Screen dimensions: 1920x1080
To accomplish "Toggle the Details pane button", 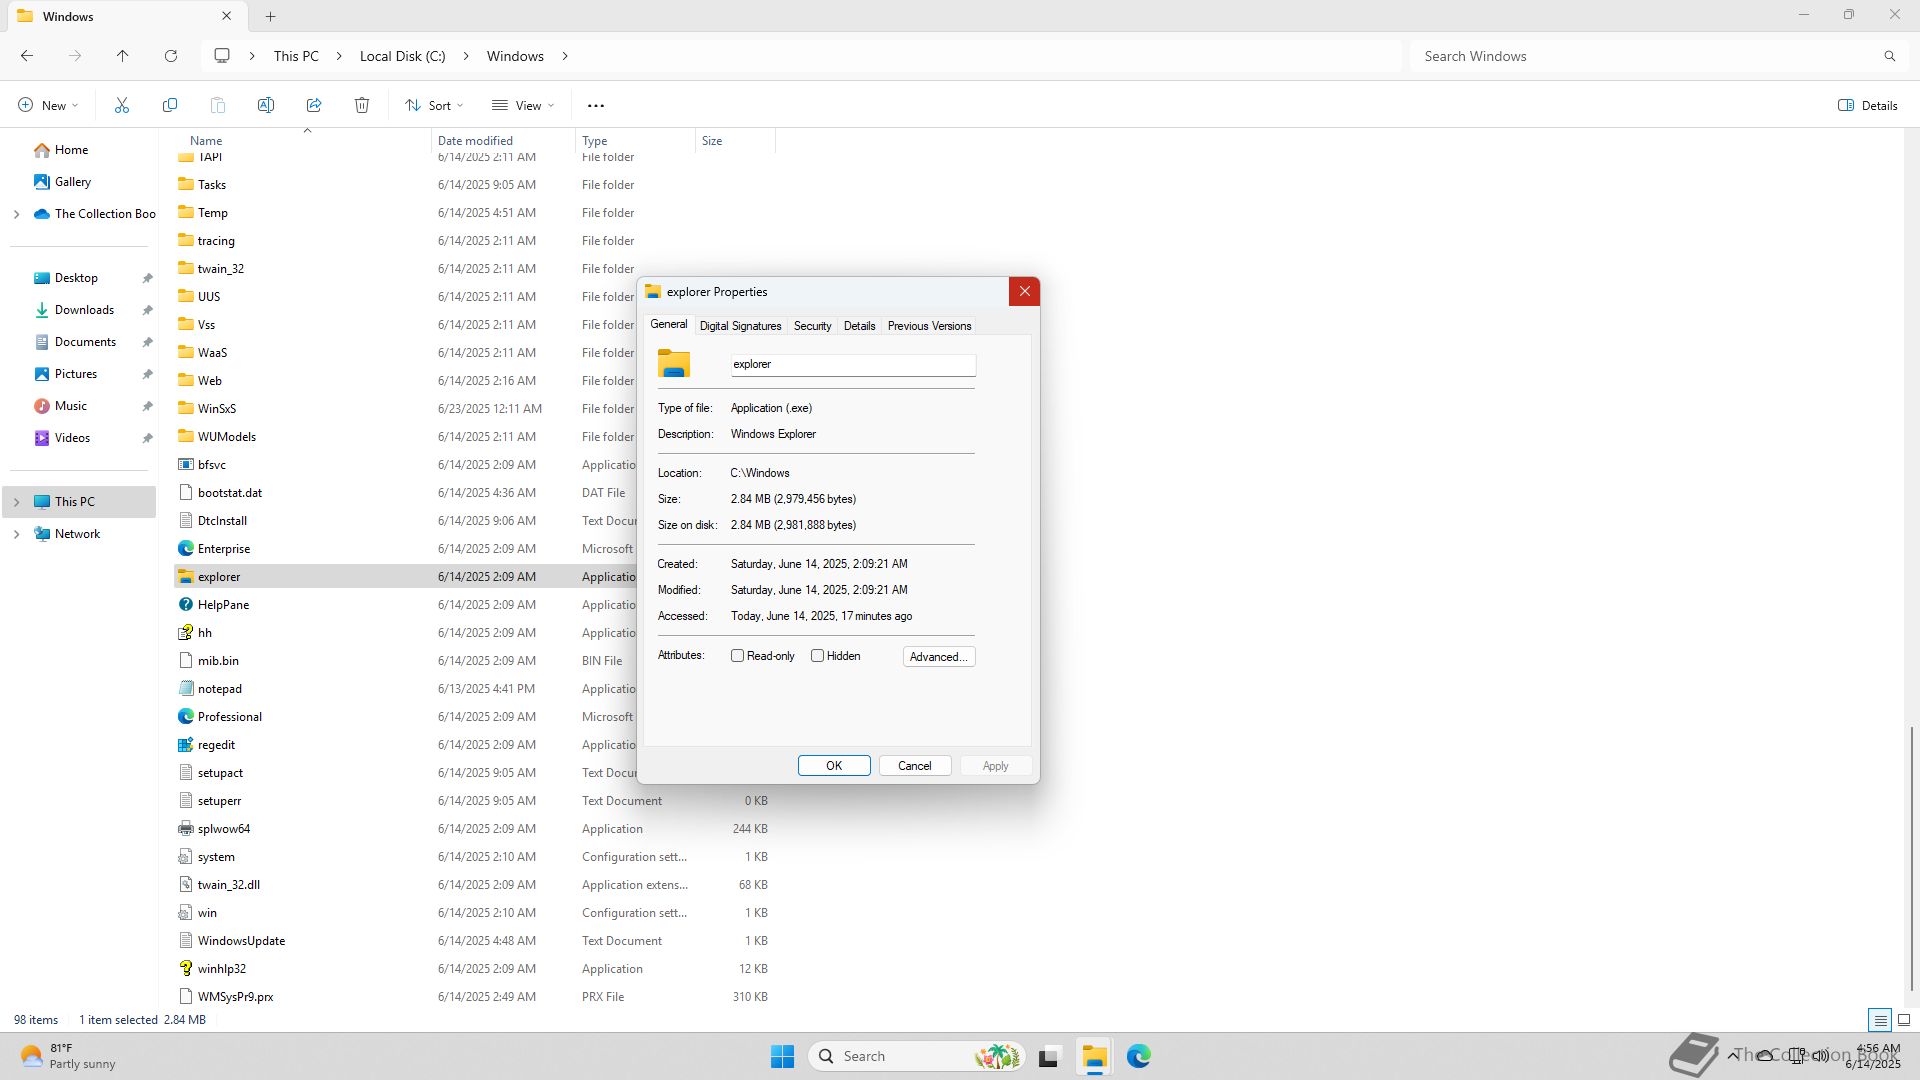I will [x=1867, y=105].
